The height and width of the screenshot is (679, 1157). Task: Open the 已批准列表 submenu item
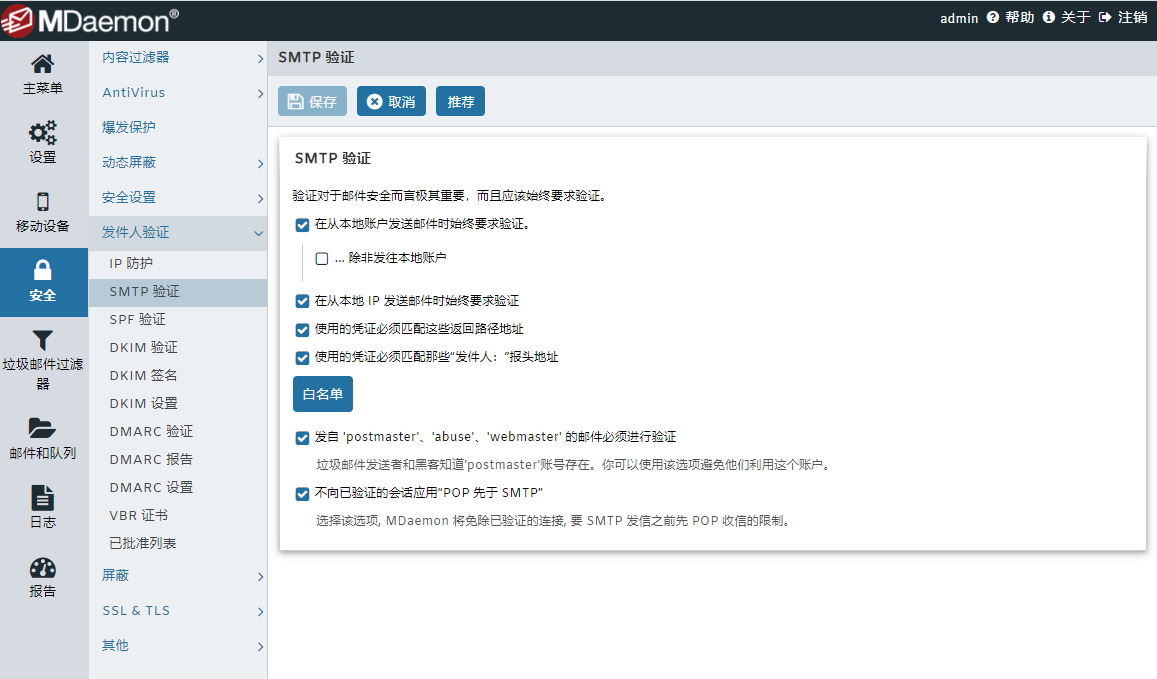point(178,544)
